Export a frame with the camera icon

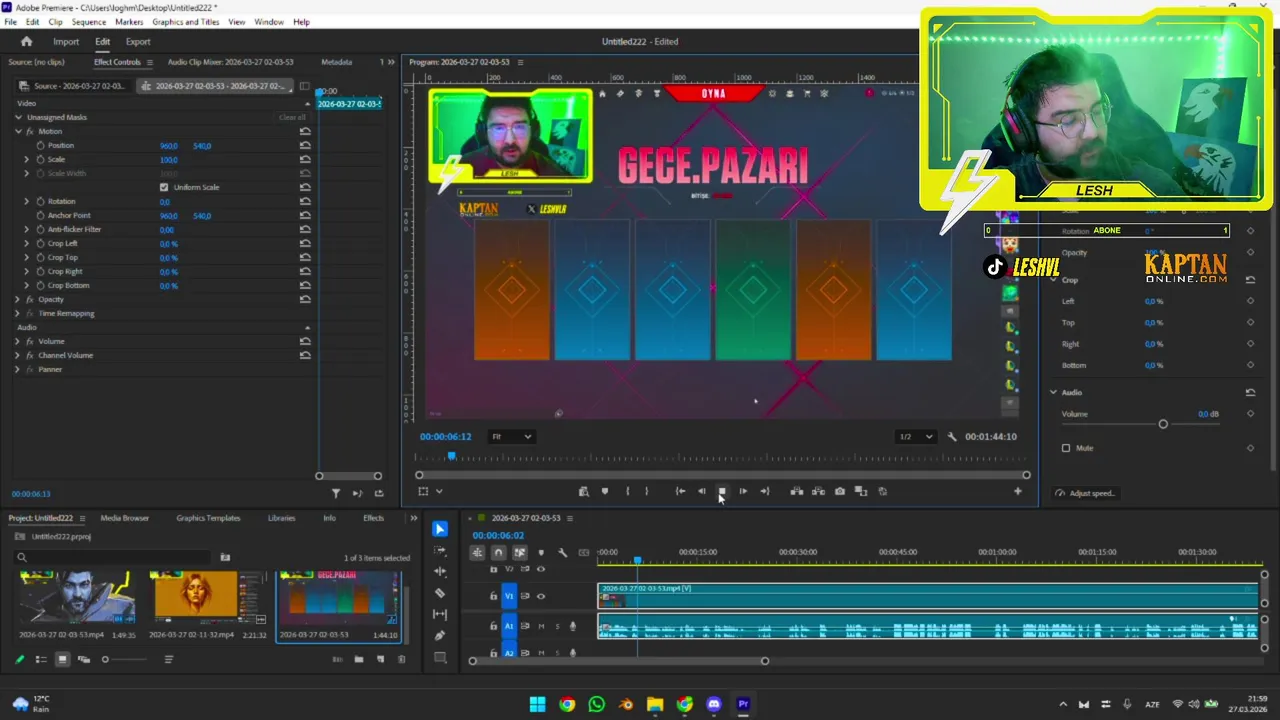pyautogui.click(x=840, y=491)
